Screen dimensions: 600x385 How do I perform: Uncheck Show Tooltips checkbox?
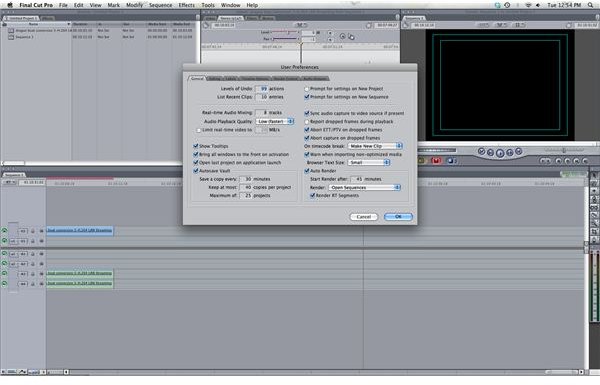pos(196,146)
